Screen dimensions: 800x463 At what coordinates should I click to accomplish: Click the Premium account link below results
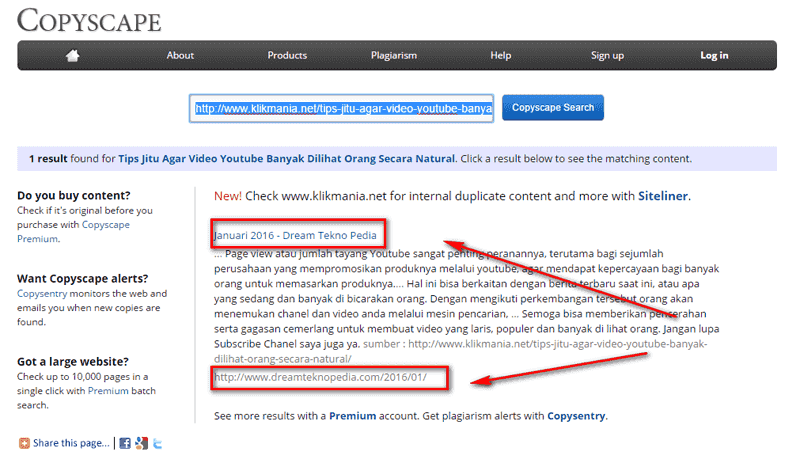point(353,416)
